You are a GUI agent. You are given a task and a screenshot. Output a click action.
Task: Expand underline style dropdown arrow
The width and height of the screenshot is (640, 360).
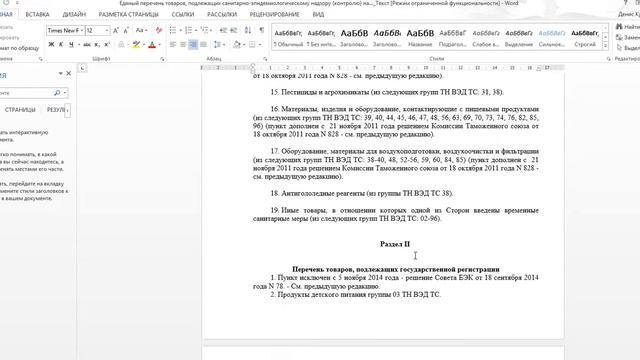pyautogui.click(x=78, y=44)
